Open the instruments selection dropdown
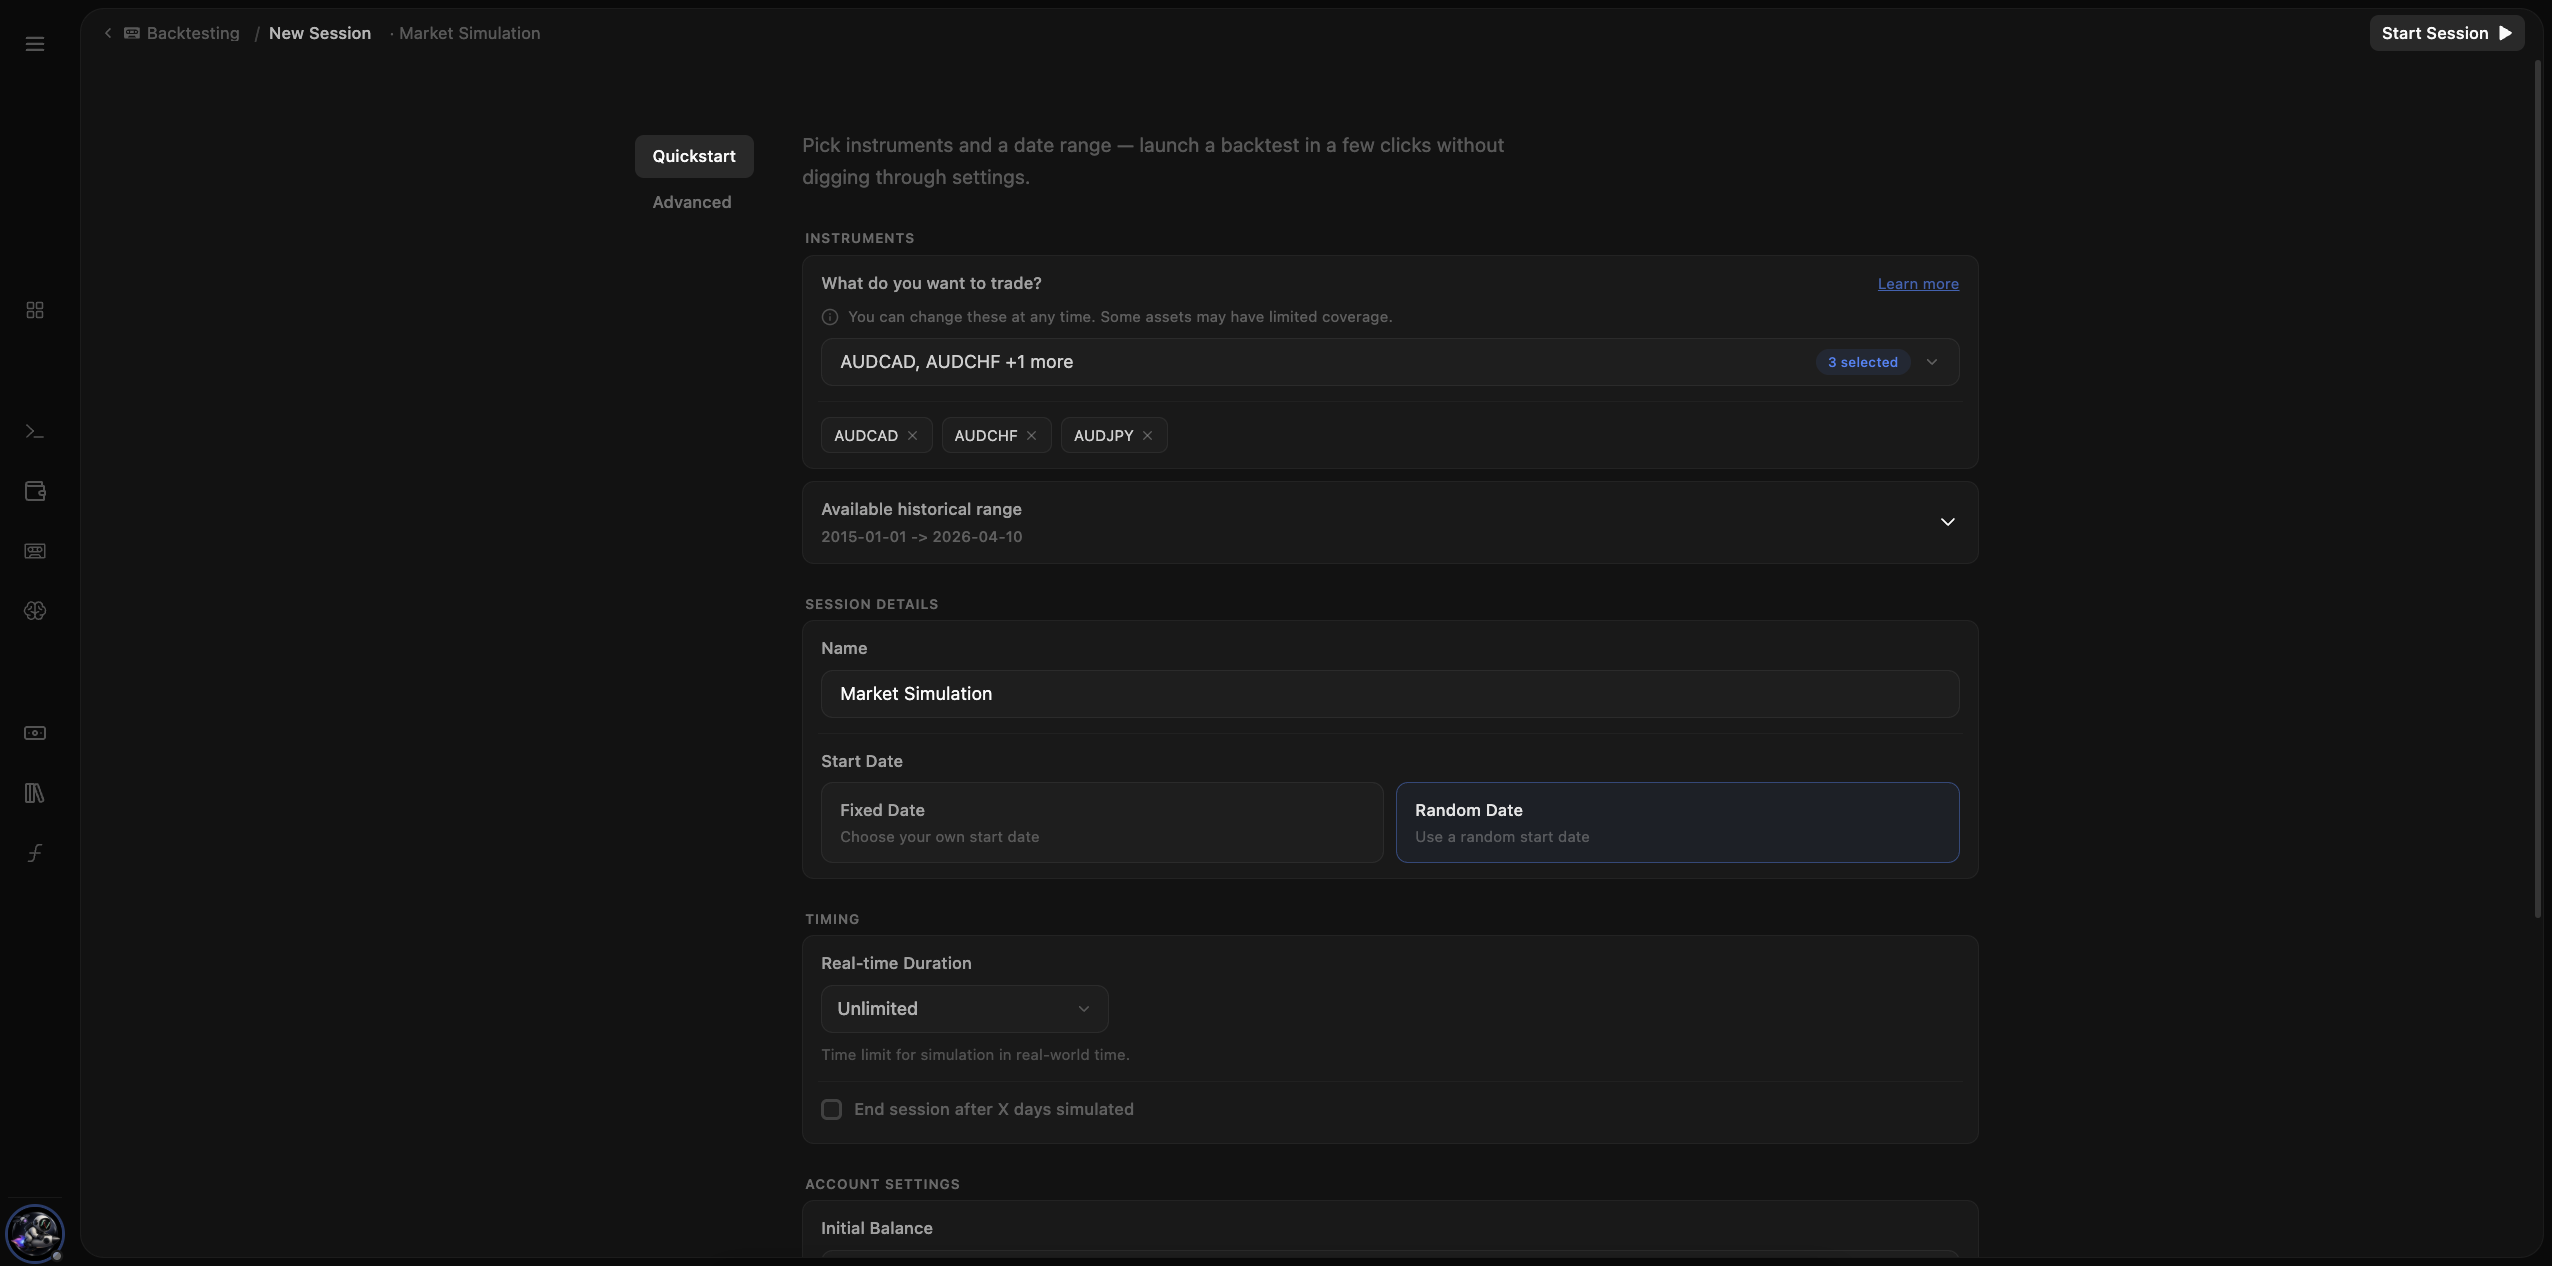This screenshot has width=2552, height=1266. click(x=1390, y=362)
